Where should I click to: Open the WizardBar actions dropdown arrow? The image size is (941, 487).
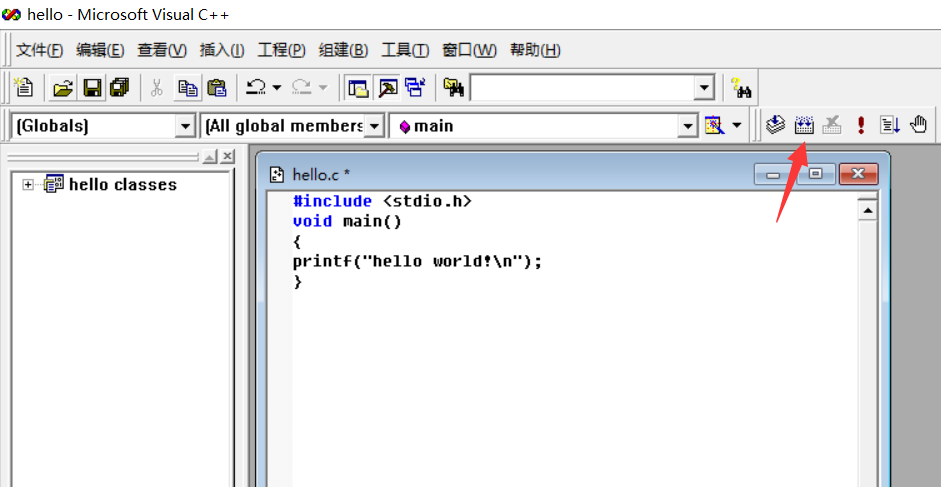pos(736,126)
